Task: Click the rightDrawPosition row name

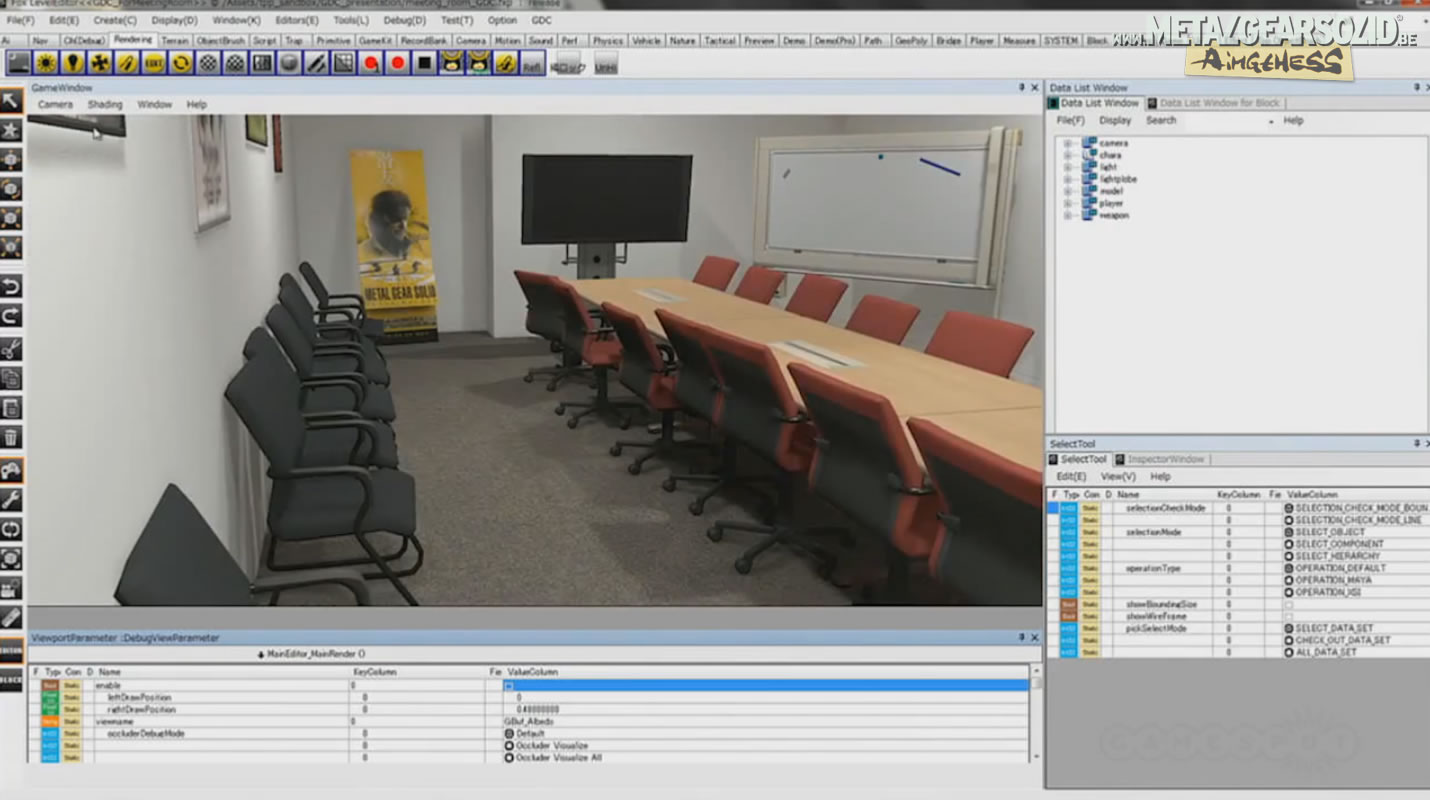Action: 141,709
